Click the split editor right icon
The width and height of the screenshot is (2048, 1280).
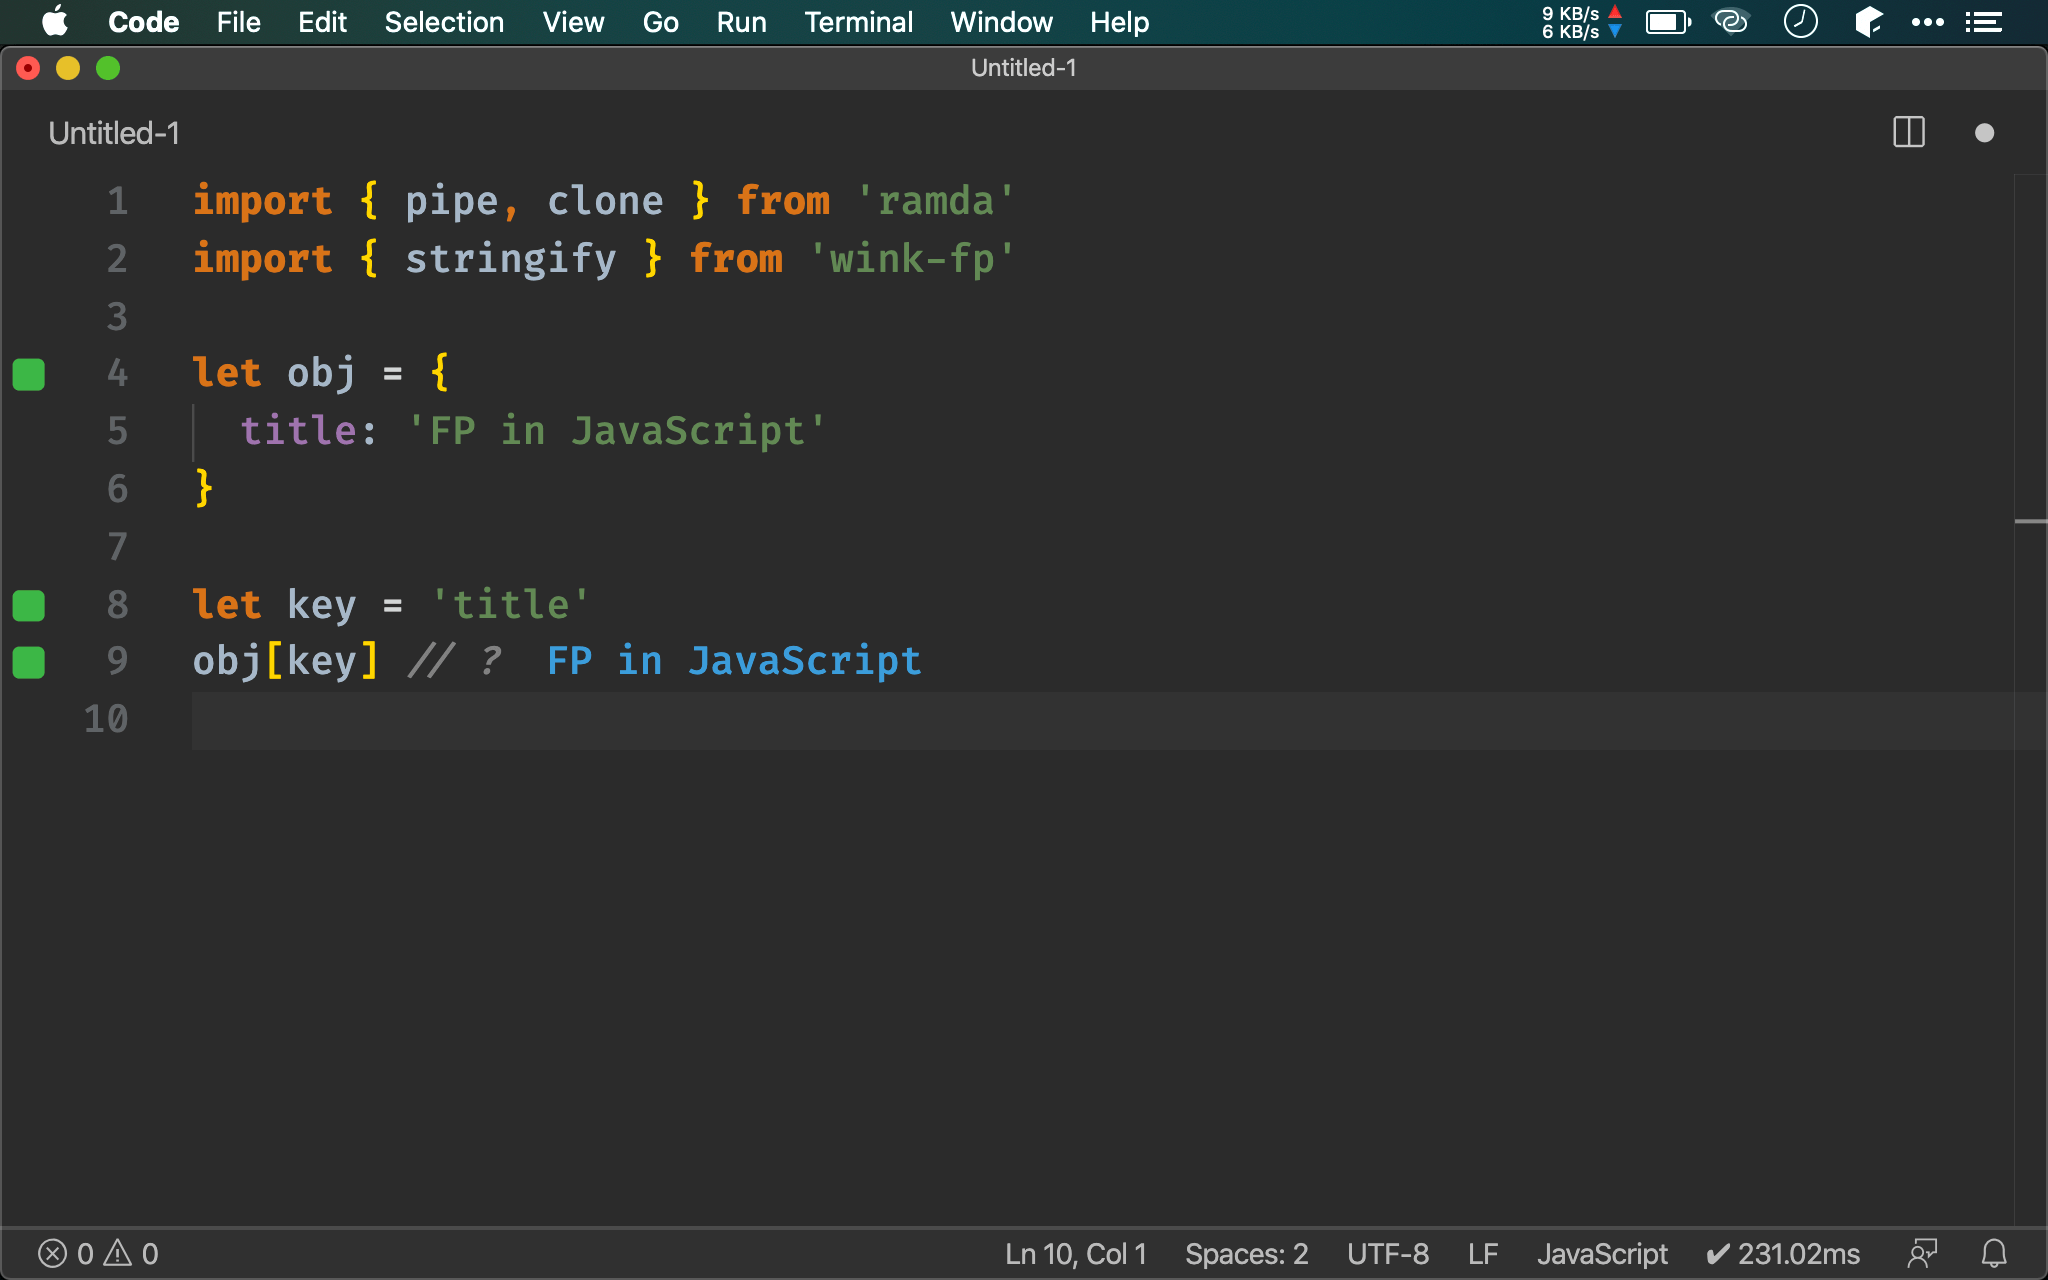tap(1908, 132)
